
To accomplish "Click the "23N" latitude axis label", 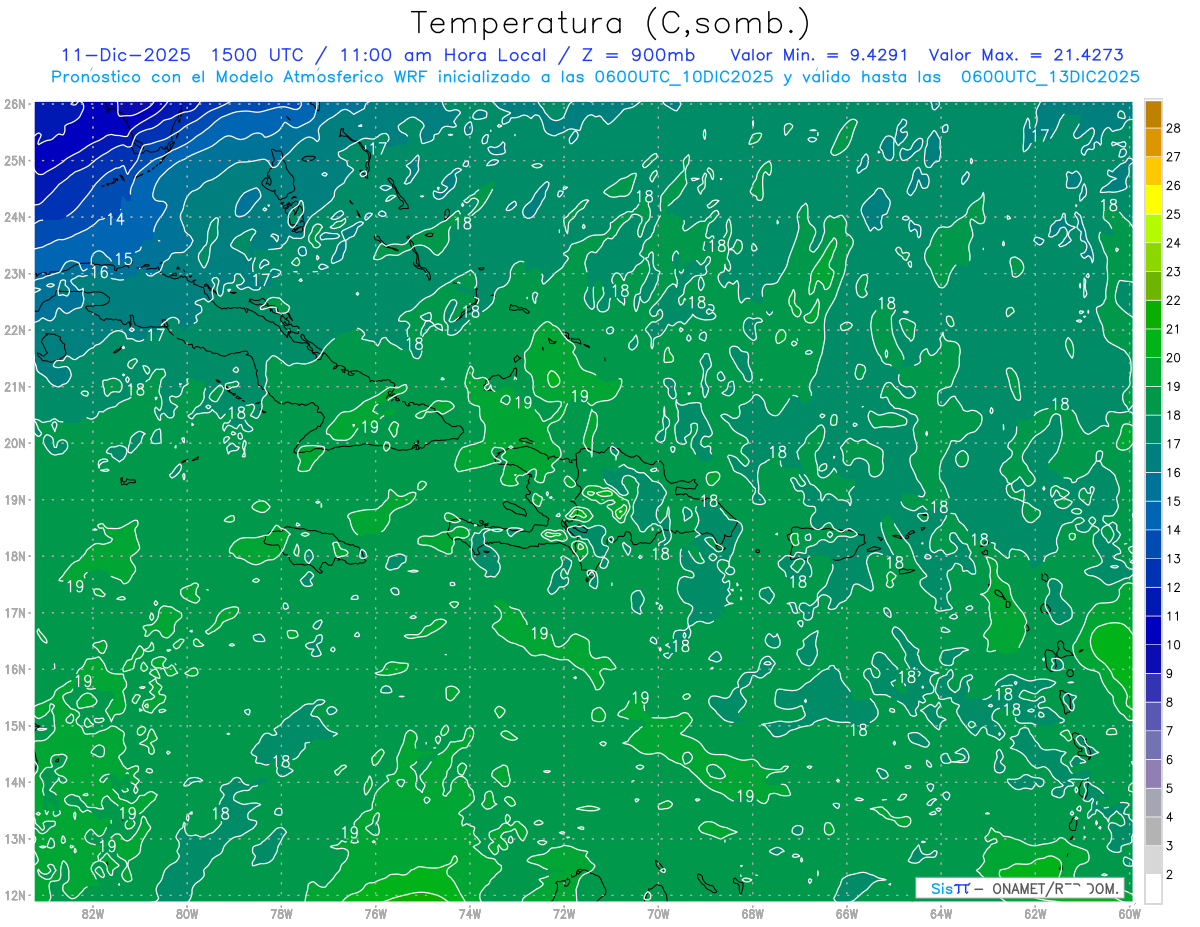I will click(x=14, y=273).
